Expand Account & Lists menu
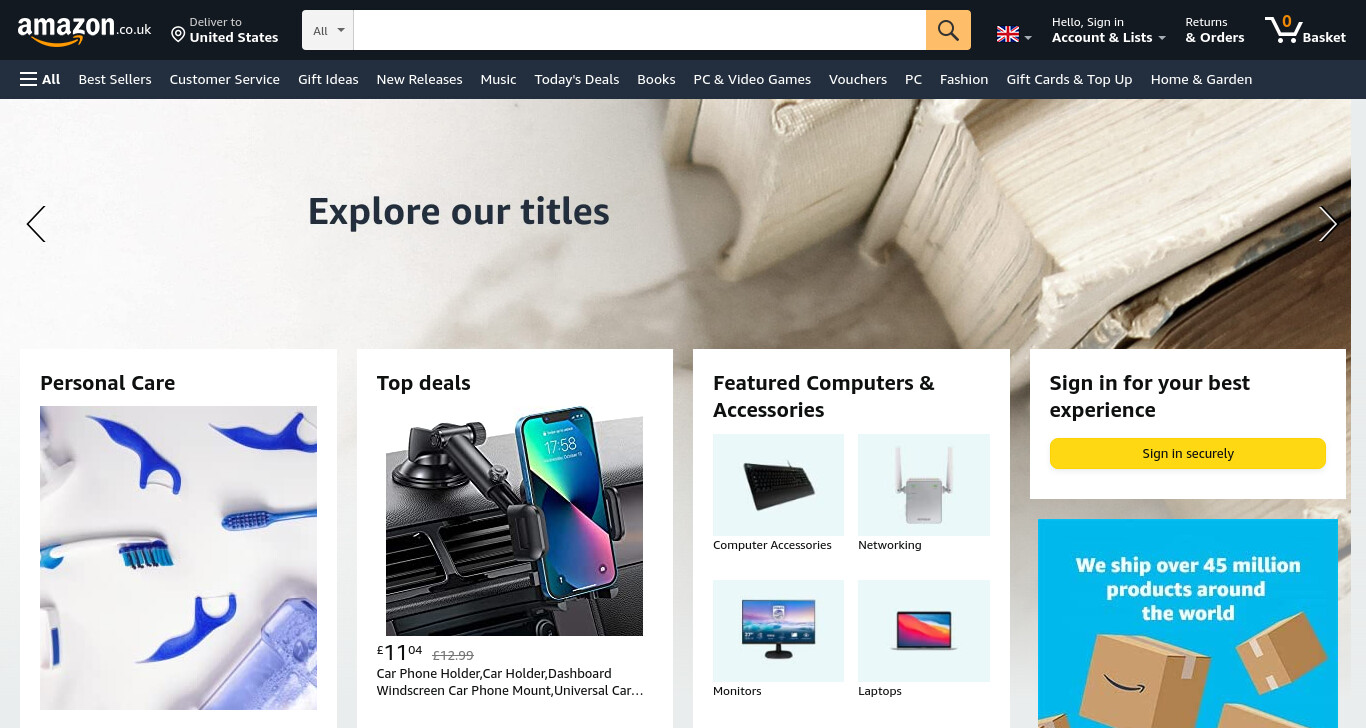 (1109, 30)
